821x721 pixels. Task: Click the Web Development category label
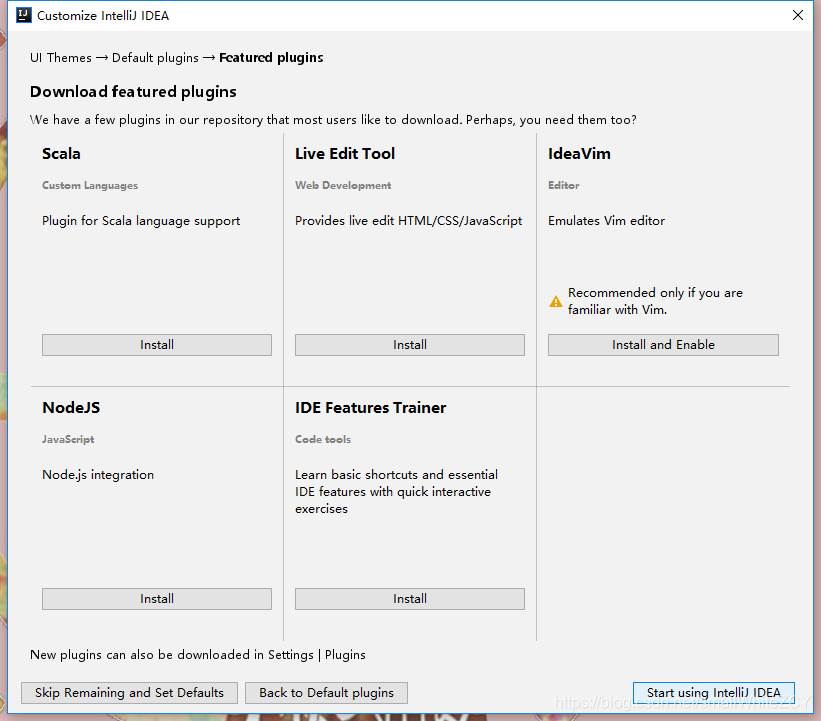(343, 185)
